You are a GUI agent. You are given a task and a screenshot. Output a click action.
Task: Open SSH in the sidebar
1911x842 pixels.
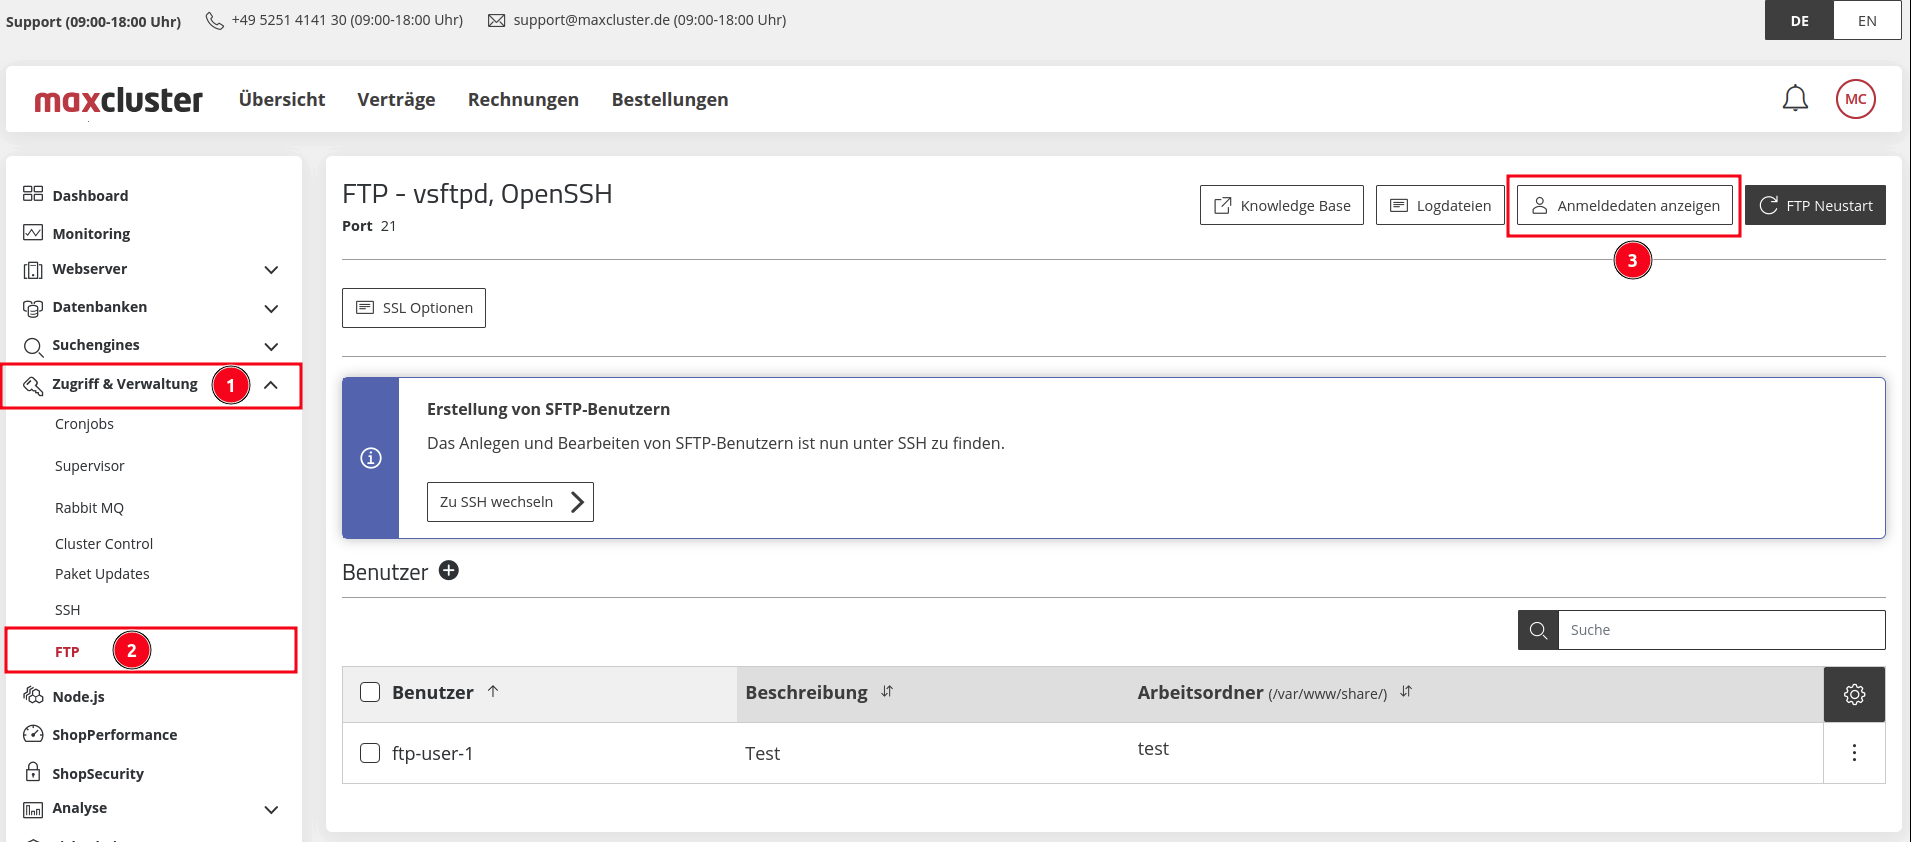click(x=67, y=610)
